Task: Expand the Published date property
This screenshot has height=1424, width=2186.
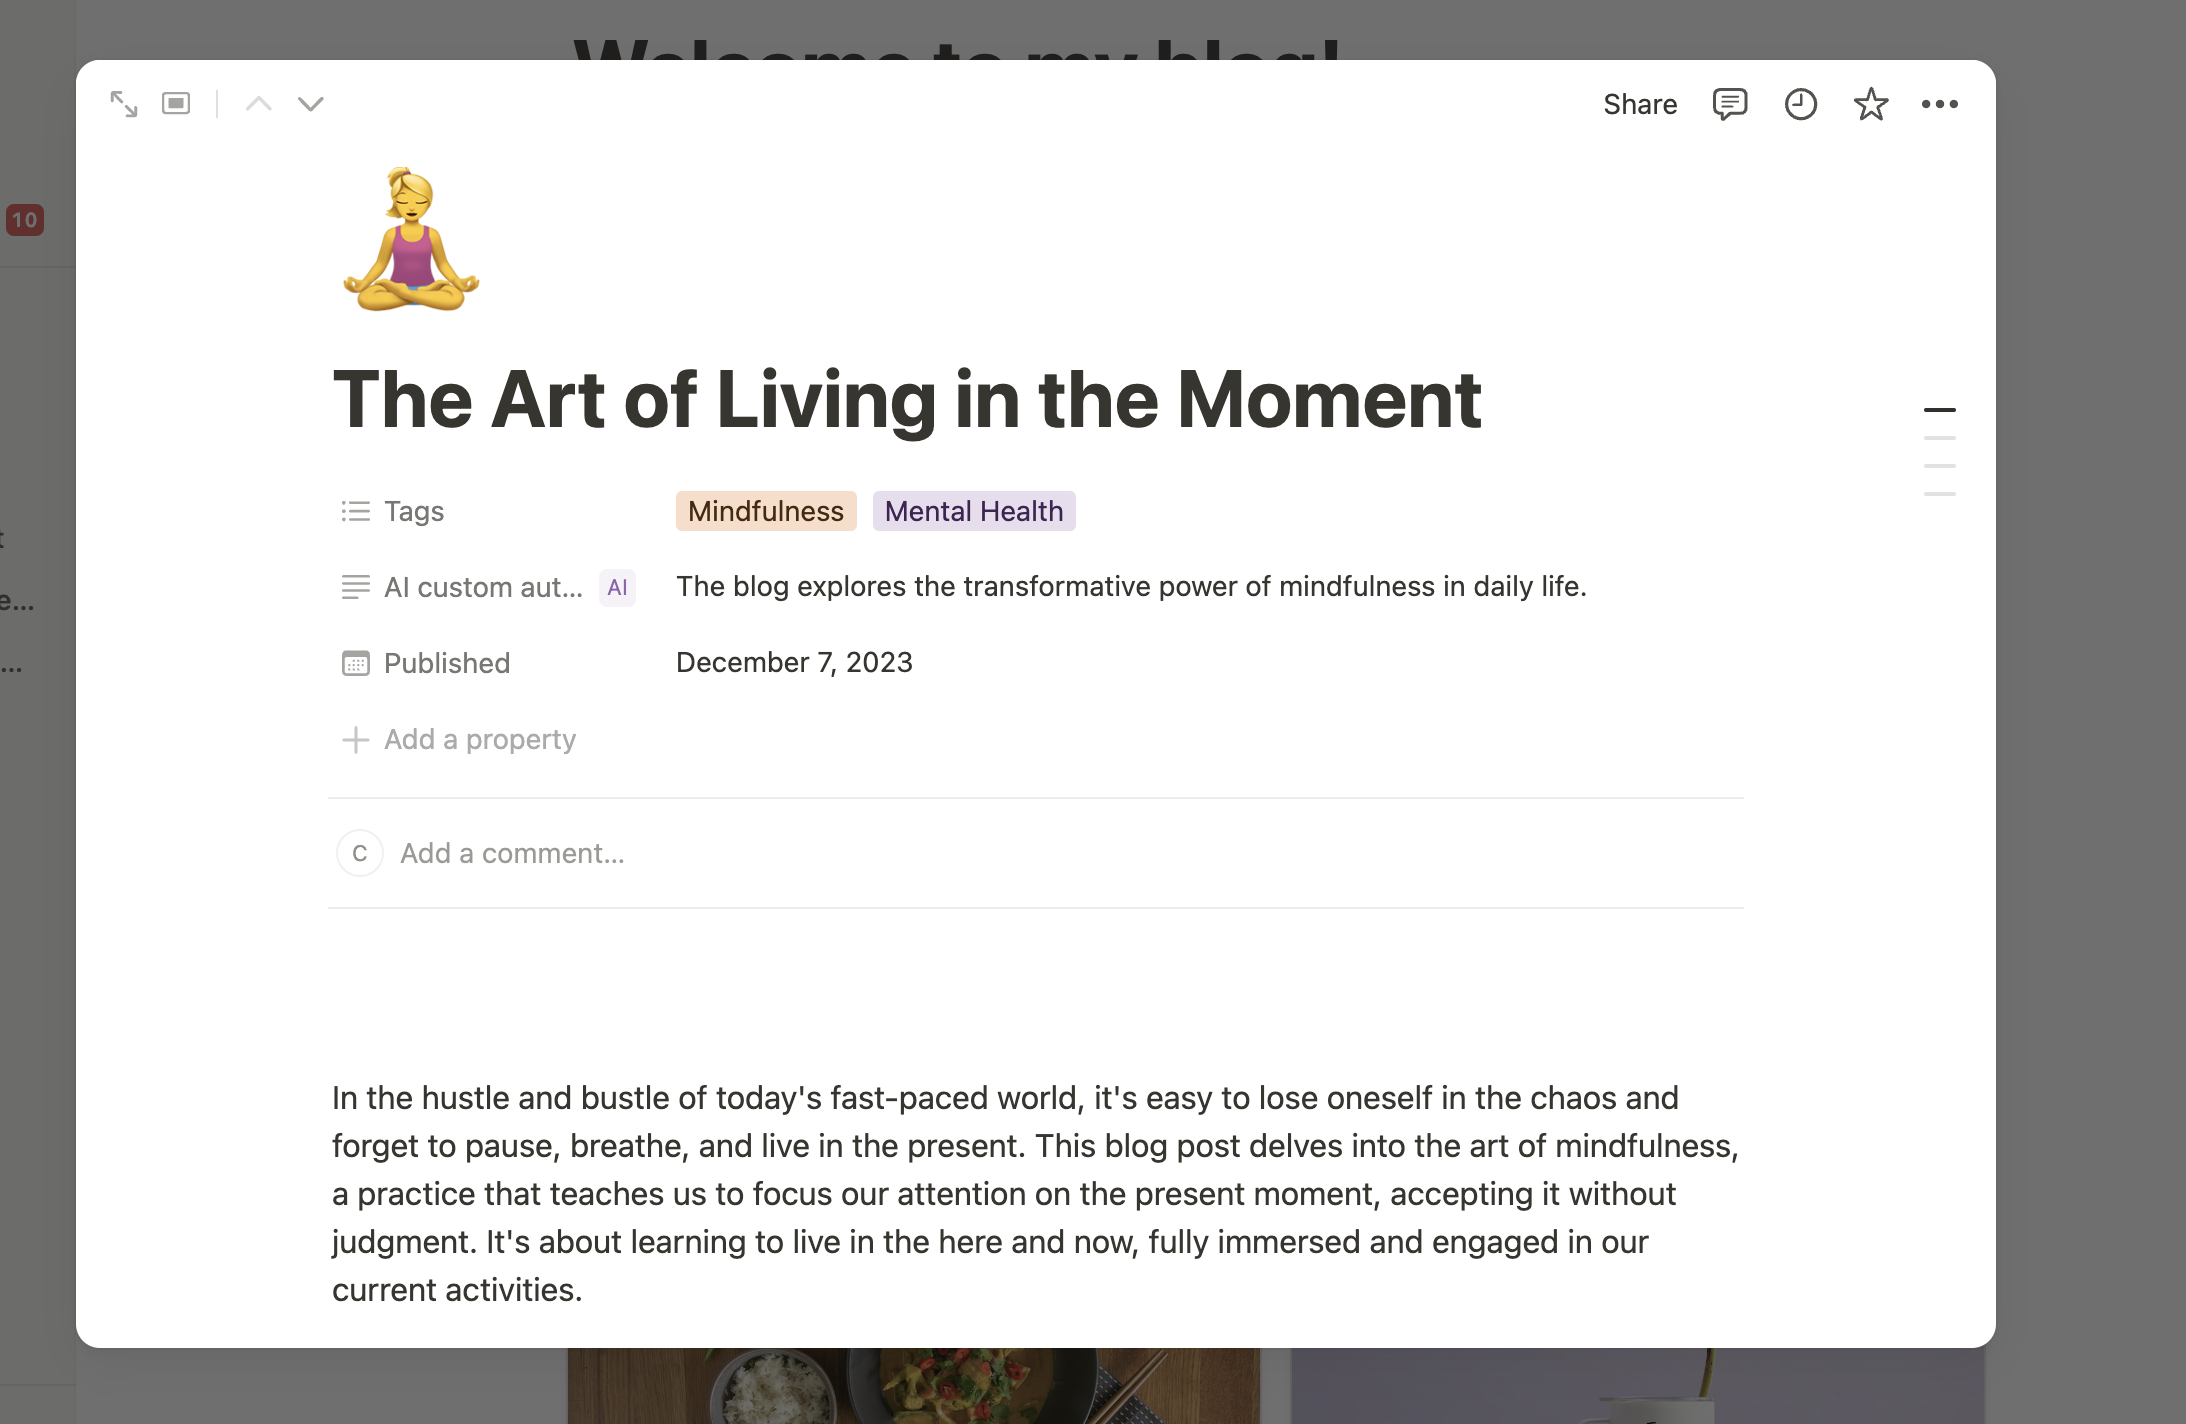Action: click(793, 661)
